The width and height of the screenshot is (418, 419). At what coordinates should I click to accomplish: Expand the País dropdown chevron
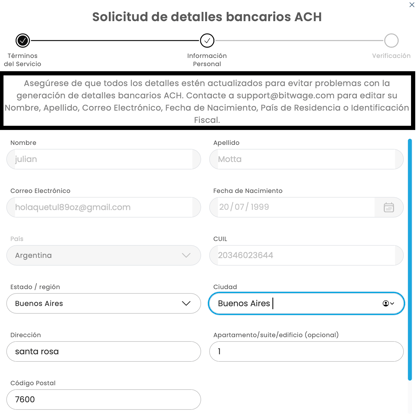pyautogui.click(x=186, y=255)
